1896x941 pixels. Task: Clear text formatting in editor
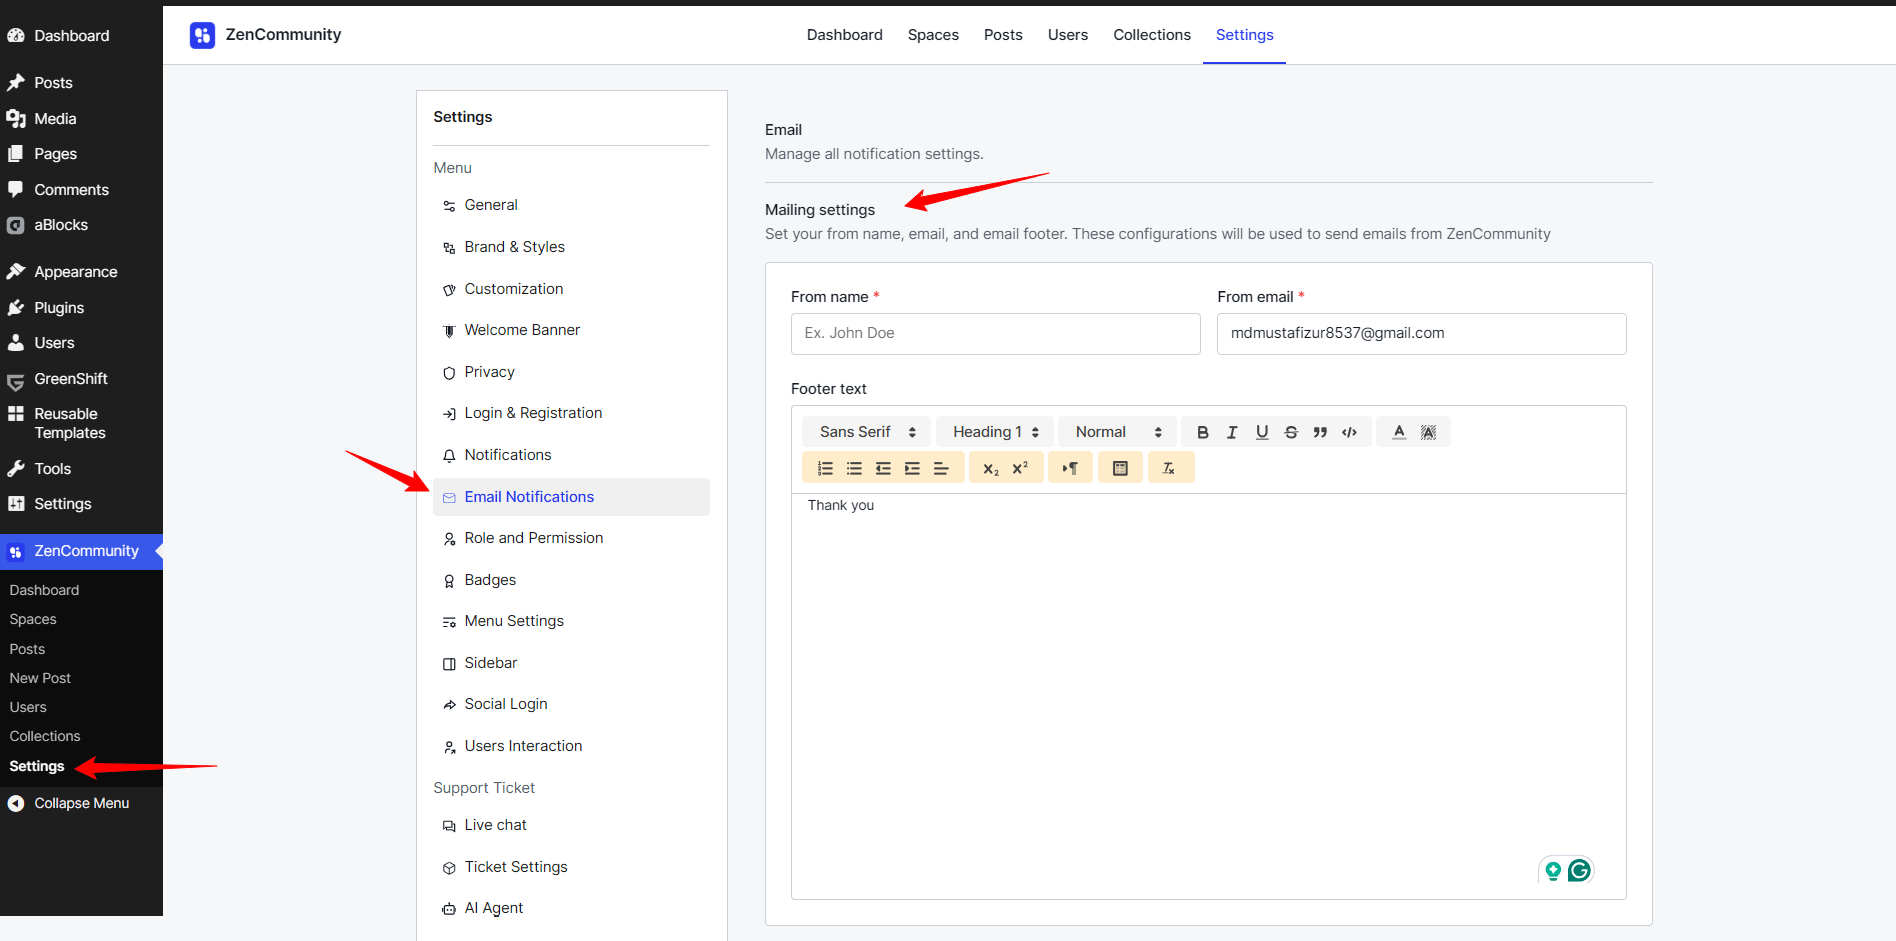pyautogui.click(x=1169, y=468)
